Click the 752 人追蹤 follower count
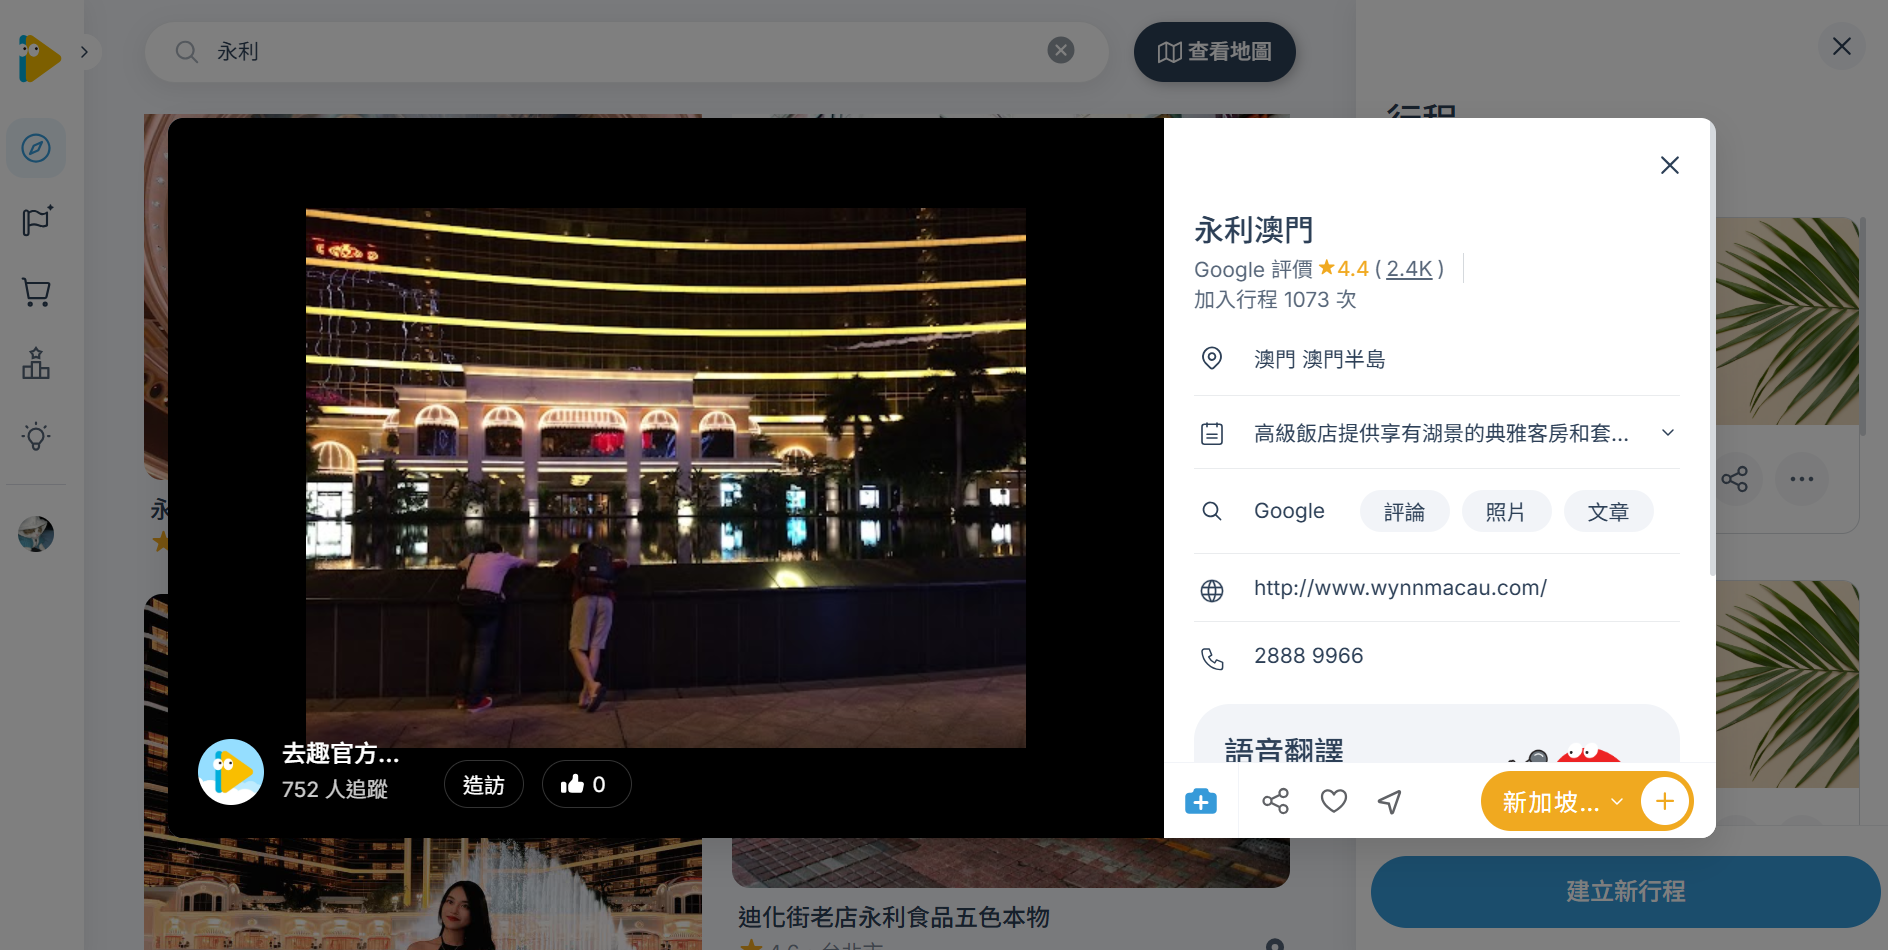Viewport: 1888px width, 950px height. tap(335, 790)
